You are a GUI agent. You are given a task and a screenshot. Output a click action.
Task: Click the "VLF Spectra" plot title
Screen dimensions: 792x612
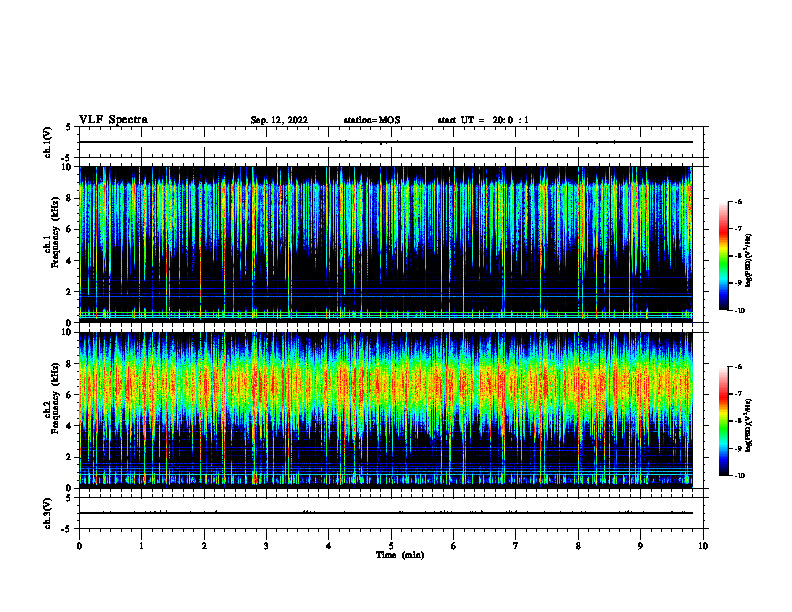113,120
